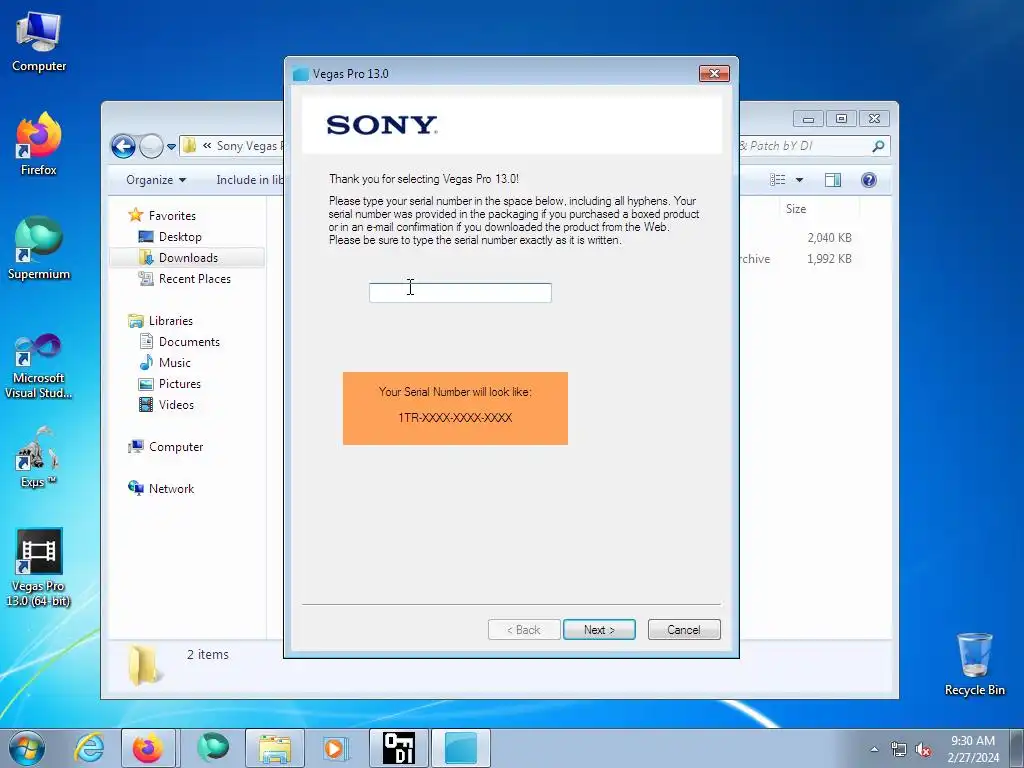Open Music library
The image size is (1024, 768).
pyautogui.click(x=174, y=362)
